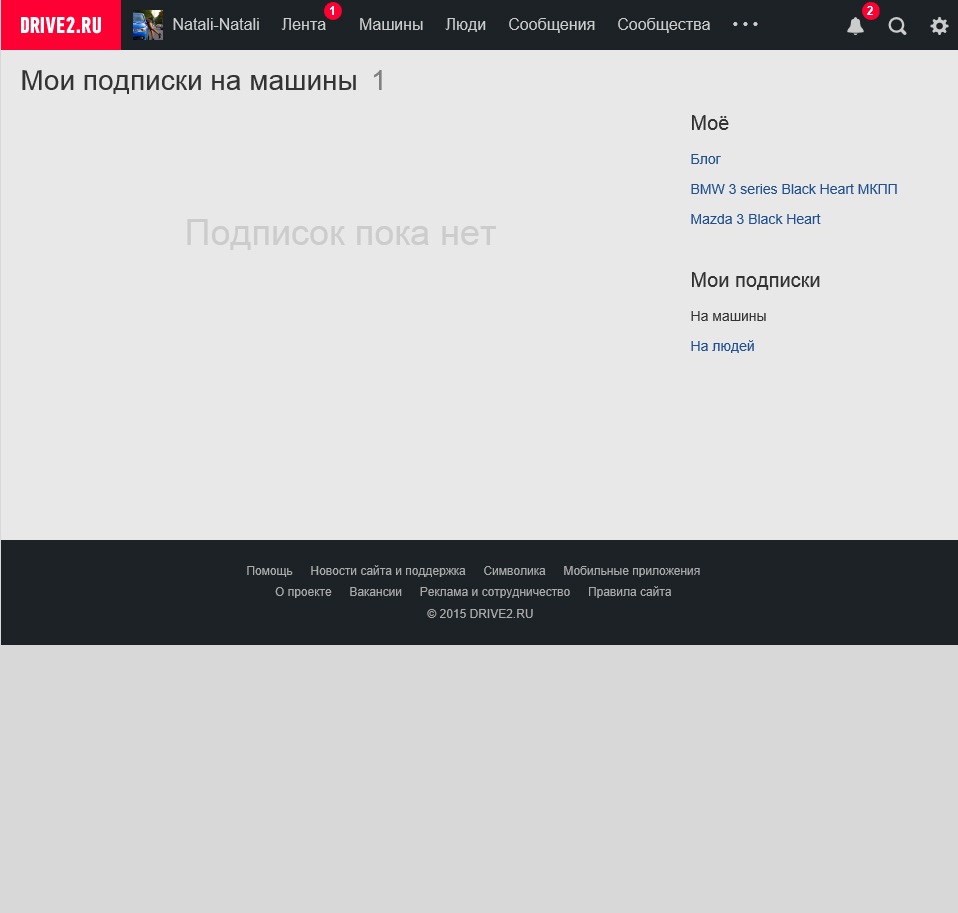Click the Мои подписки на машины heading
The image size is (958, 913).
coord(189,81)
